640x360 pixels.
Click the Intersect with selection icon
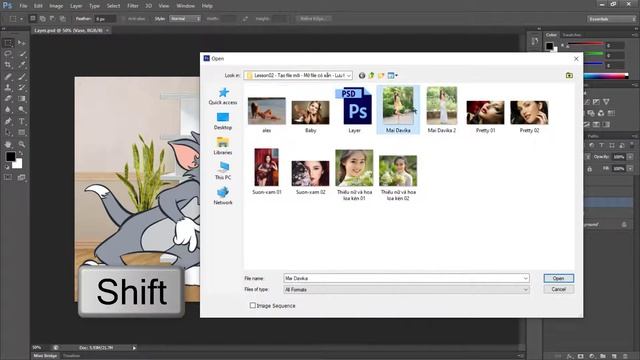click(62, 19)
